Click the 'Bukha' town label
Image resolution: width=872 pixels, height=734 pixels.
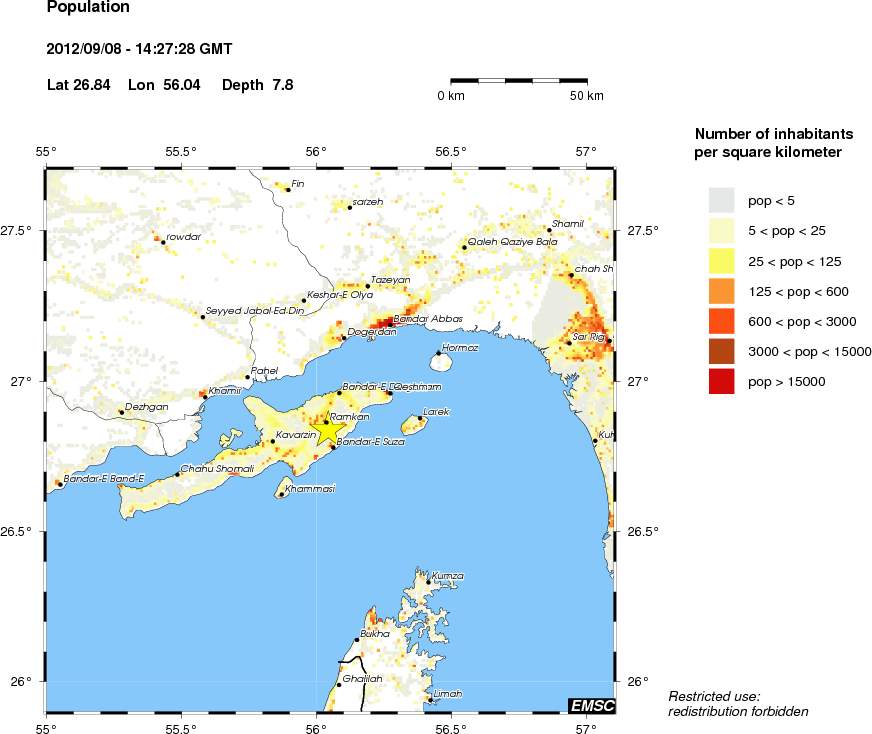tap(375, 633)
